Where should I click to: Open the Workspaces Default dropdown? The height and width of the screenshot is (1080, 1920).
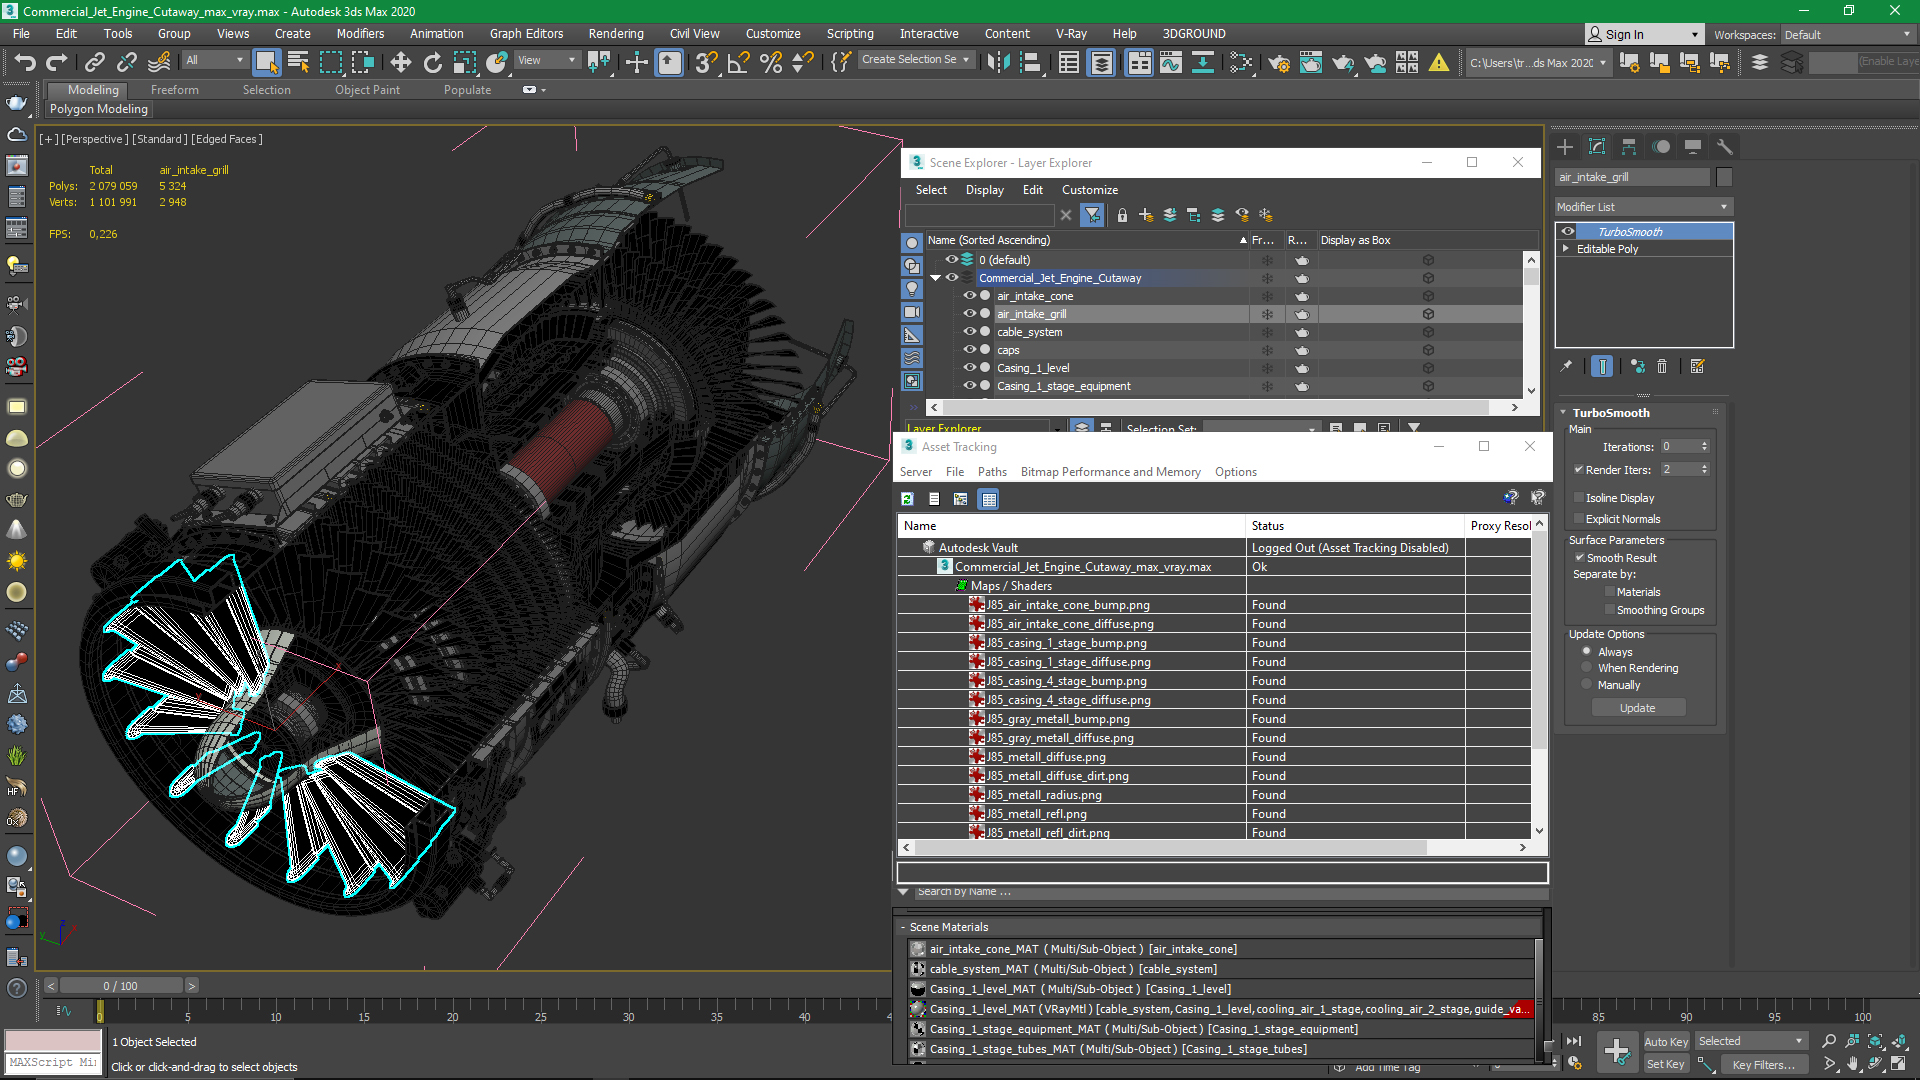[1846, 34]
